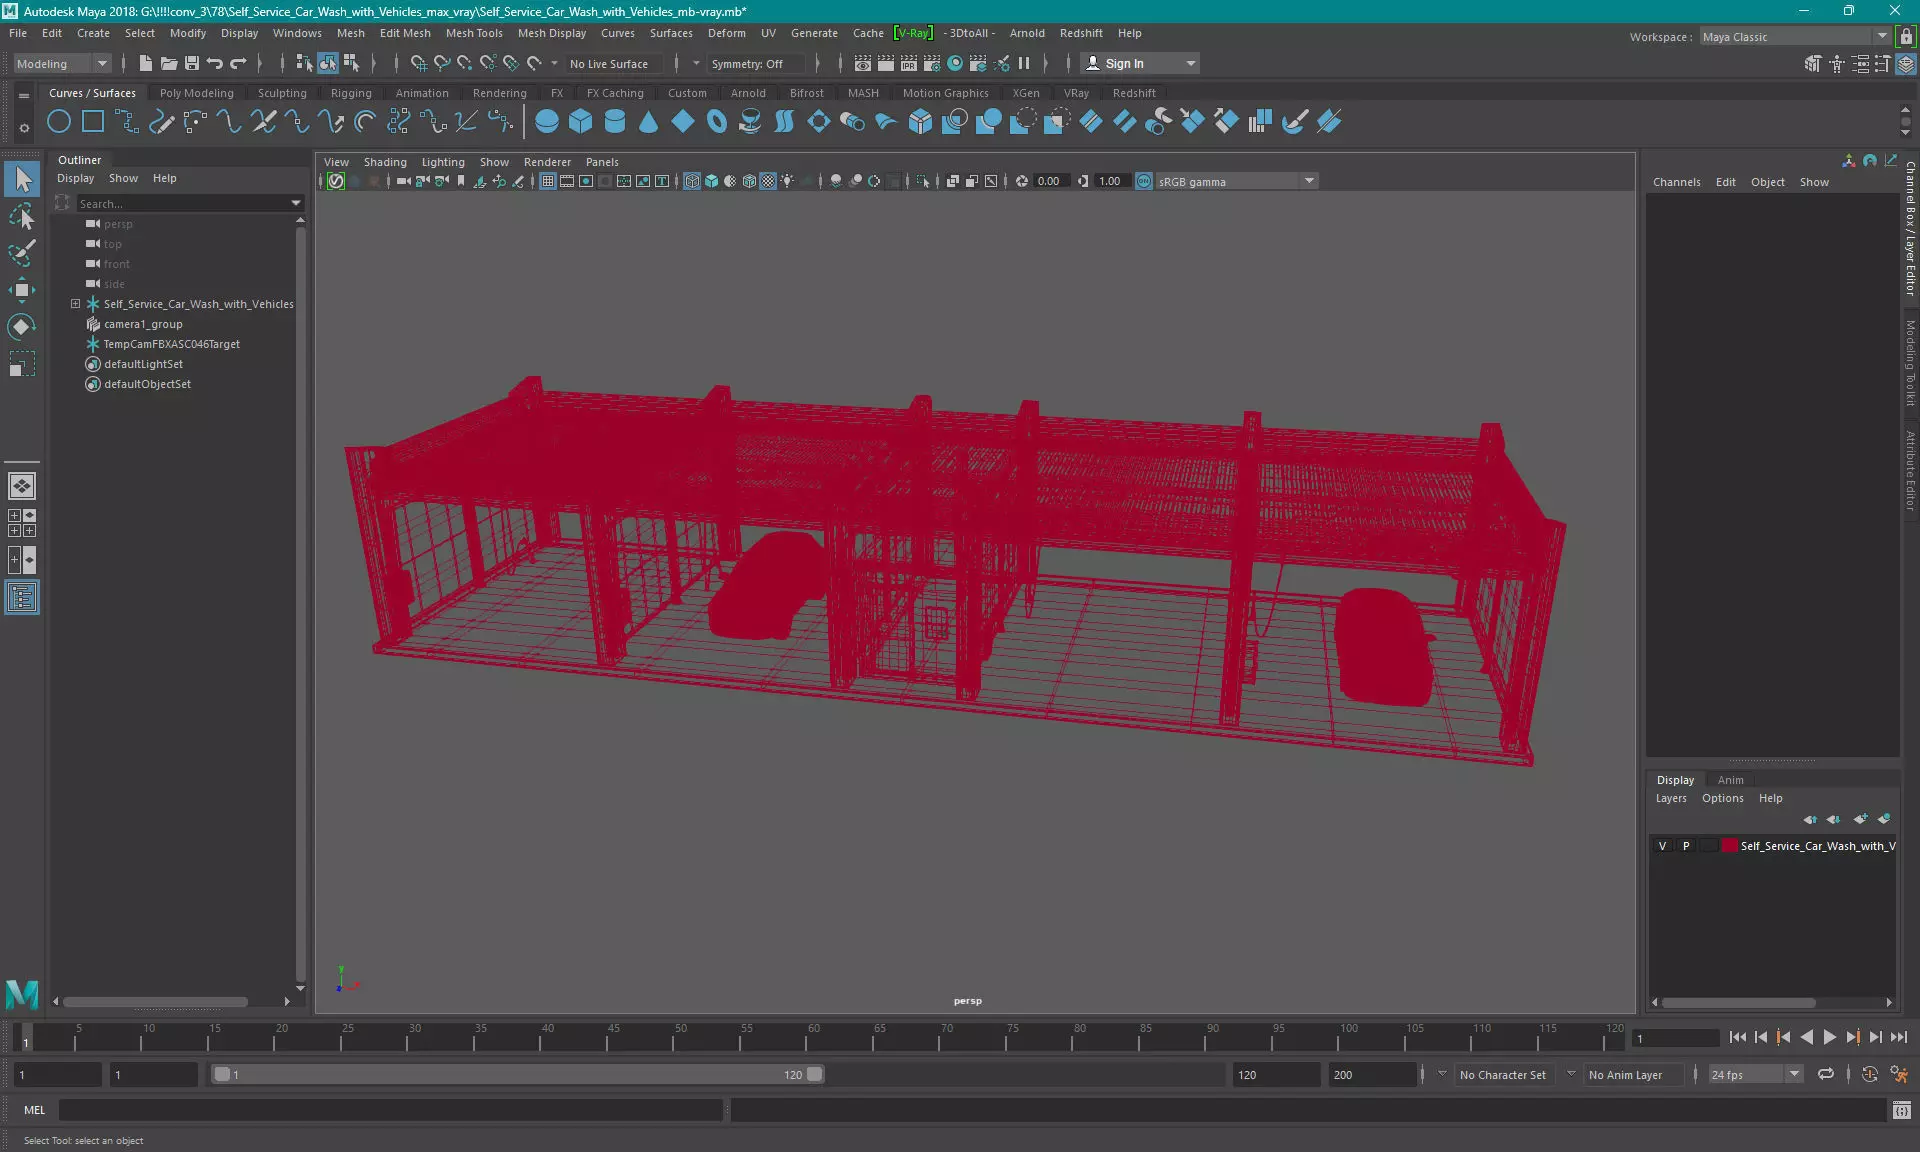
Task: Toggle layer visibility V box
Action: (1663, 846)
